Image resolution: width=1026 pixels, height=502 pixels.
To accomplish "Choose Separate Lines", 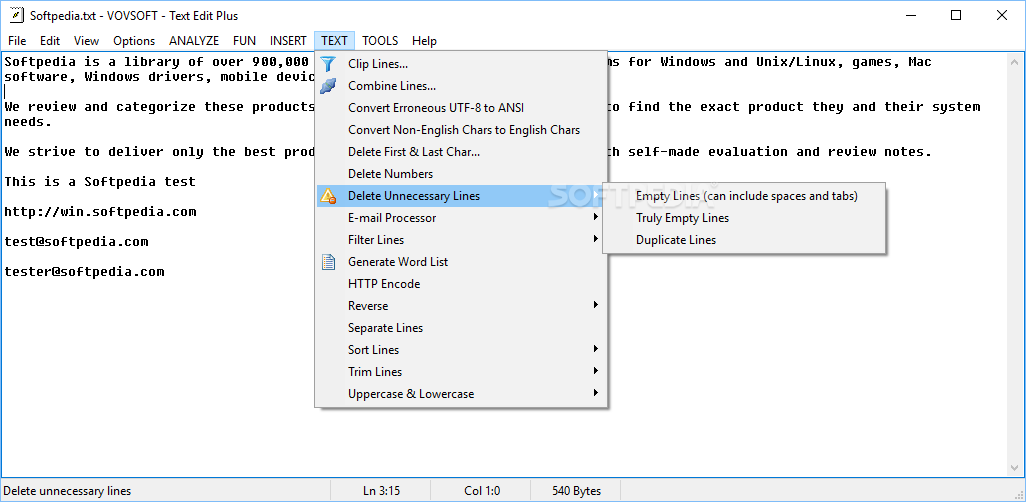I will 462,328.
